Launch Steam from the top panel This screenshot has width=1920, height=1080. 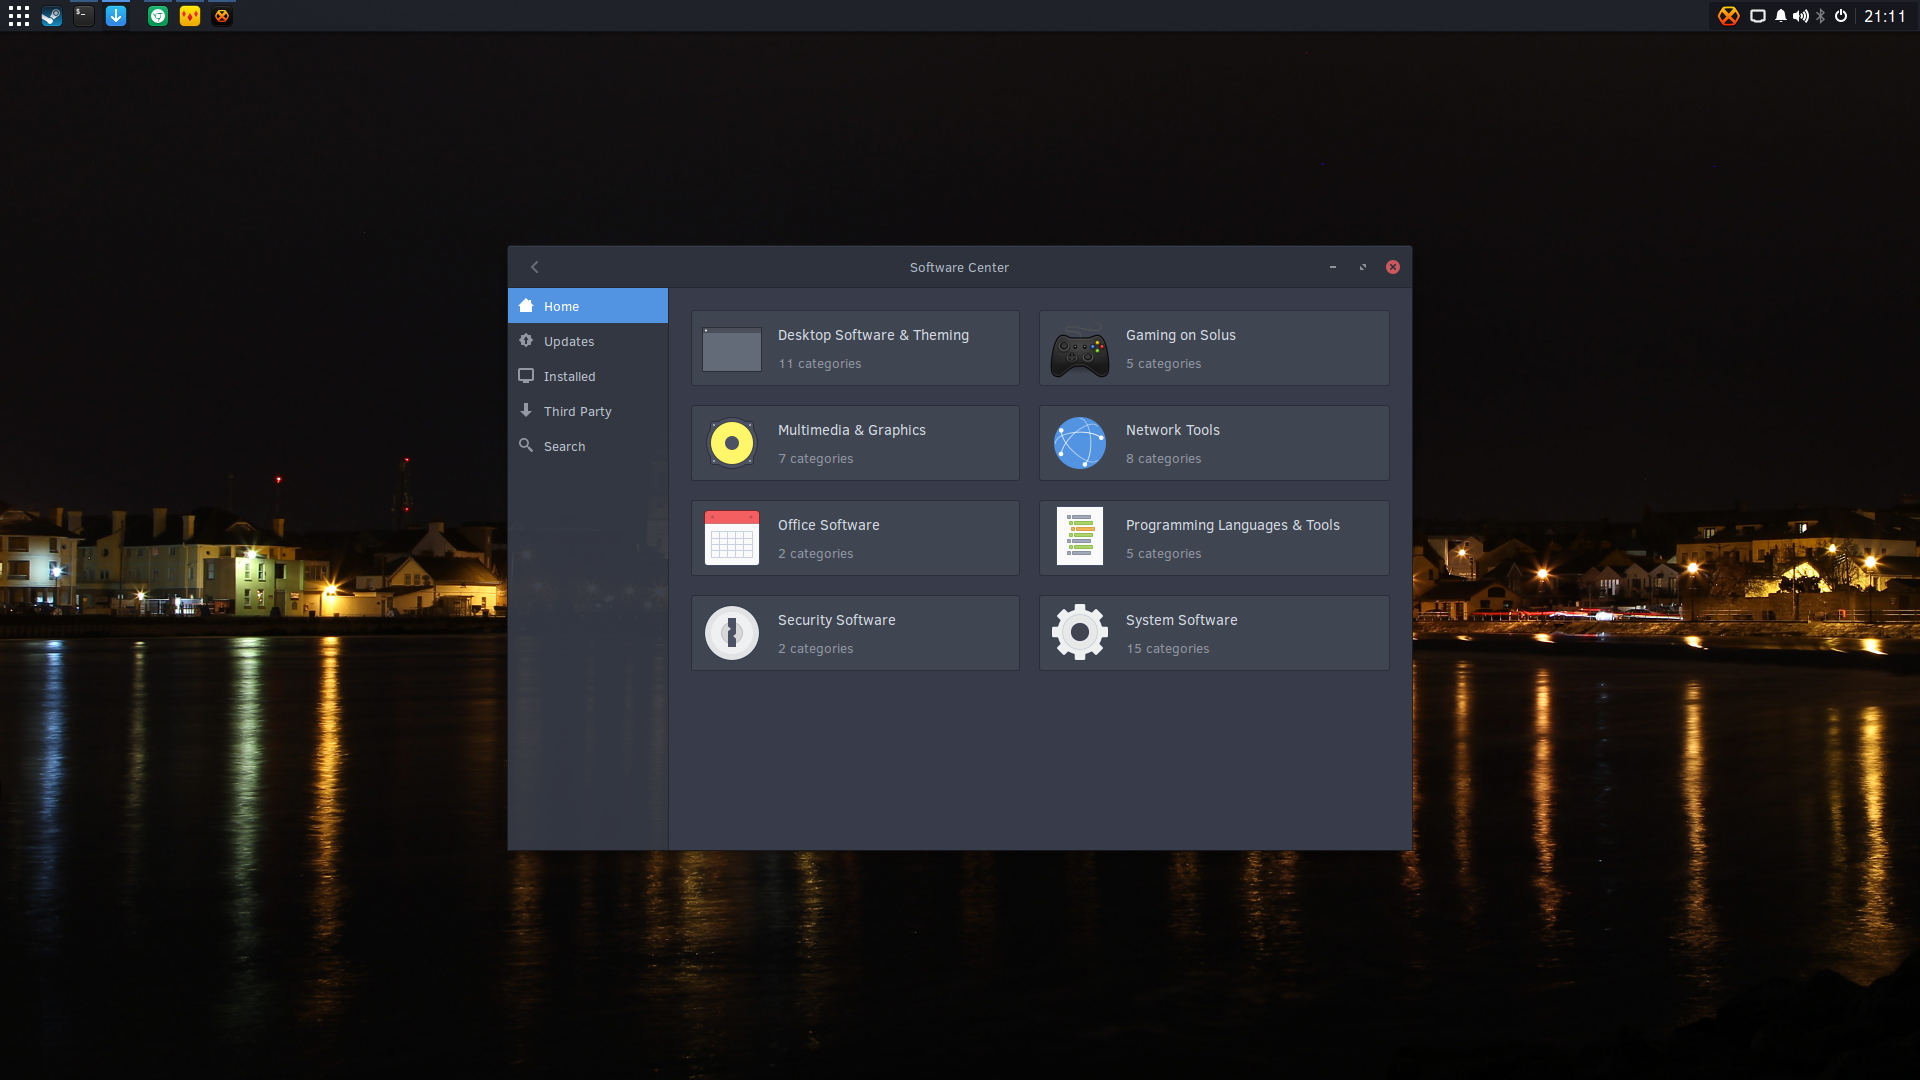click(52, 16)
